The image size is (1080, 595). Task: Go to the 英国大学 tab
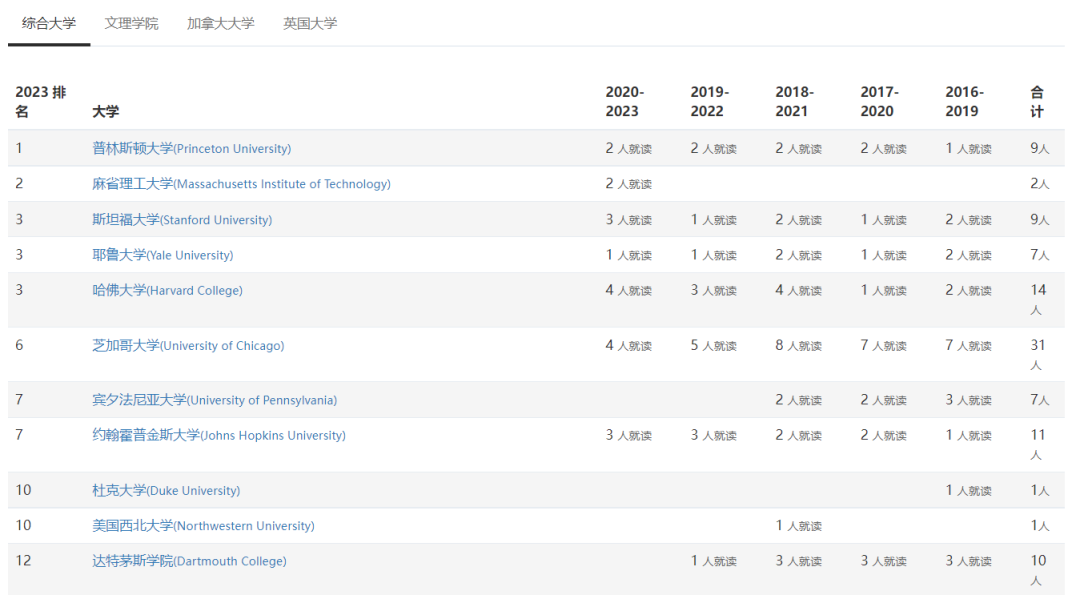[310, 23]
